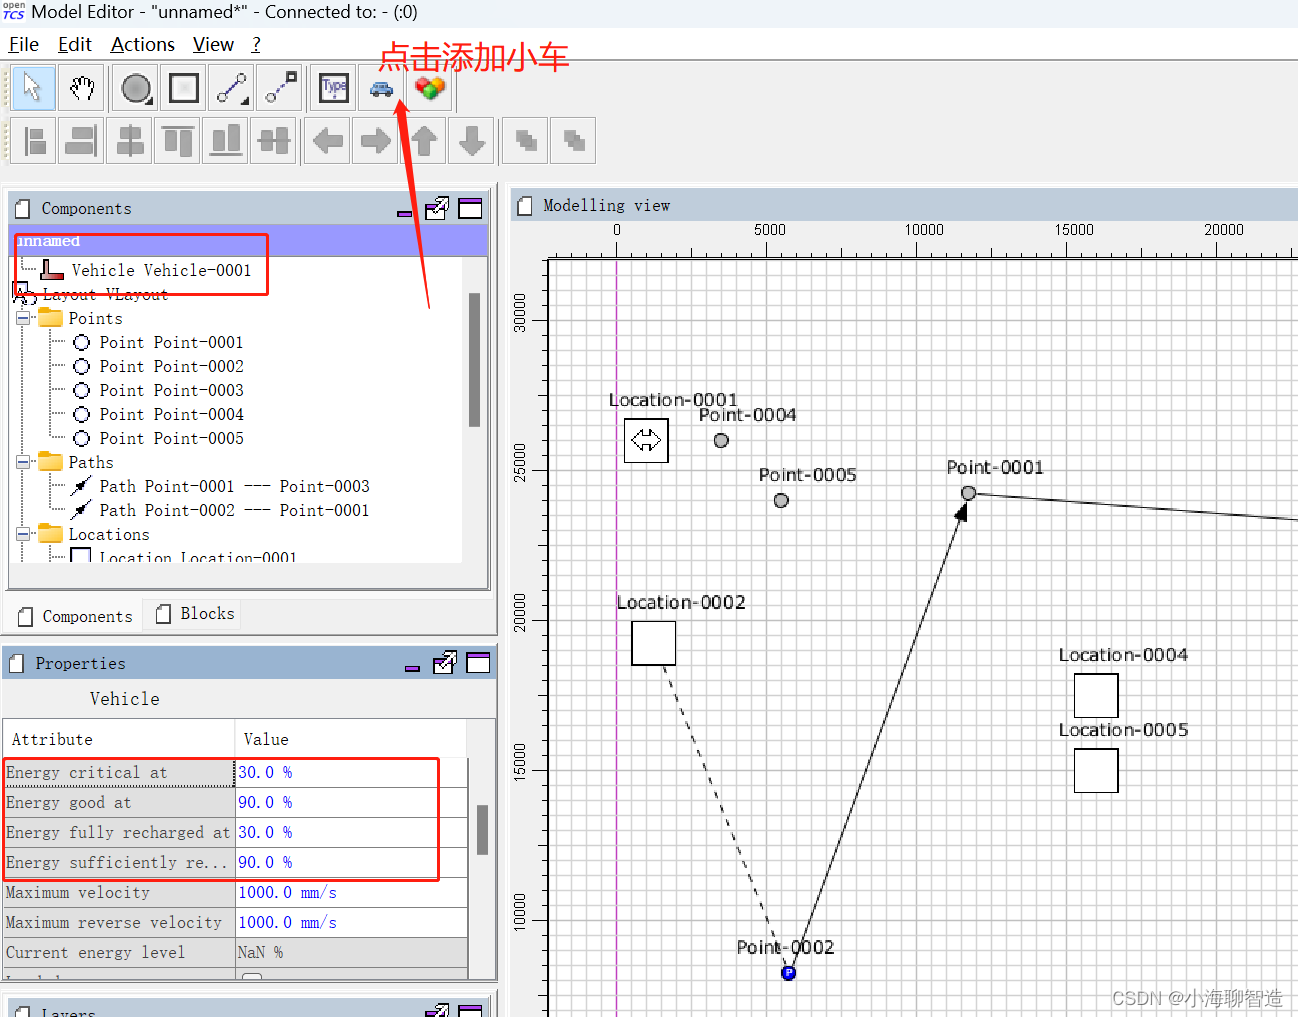Open the Actions menu

142,45
